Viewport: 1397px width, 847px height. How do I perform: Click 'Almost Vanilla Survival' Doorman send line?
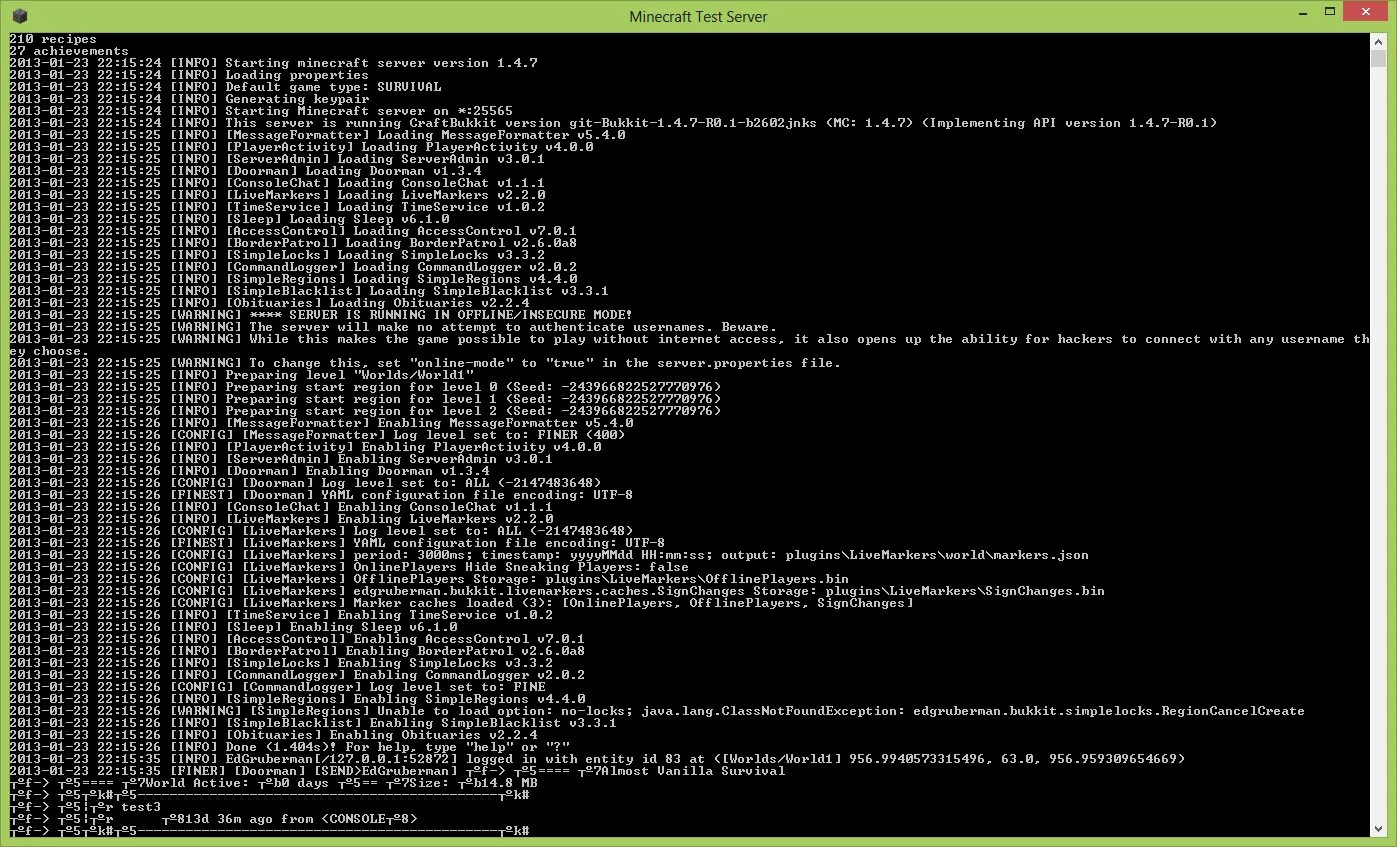pos(398,771)
